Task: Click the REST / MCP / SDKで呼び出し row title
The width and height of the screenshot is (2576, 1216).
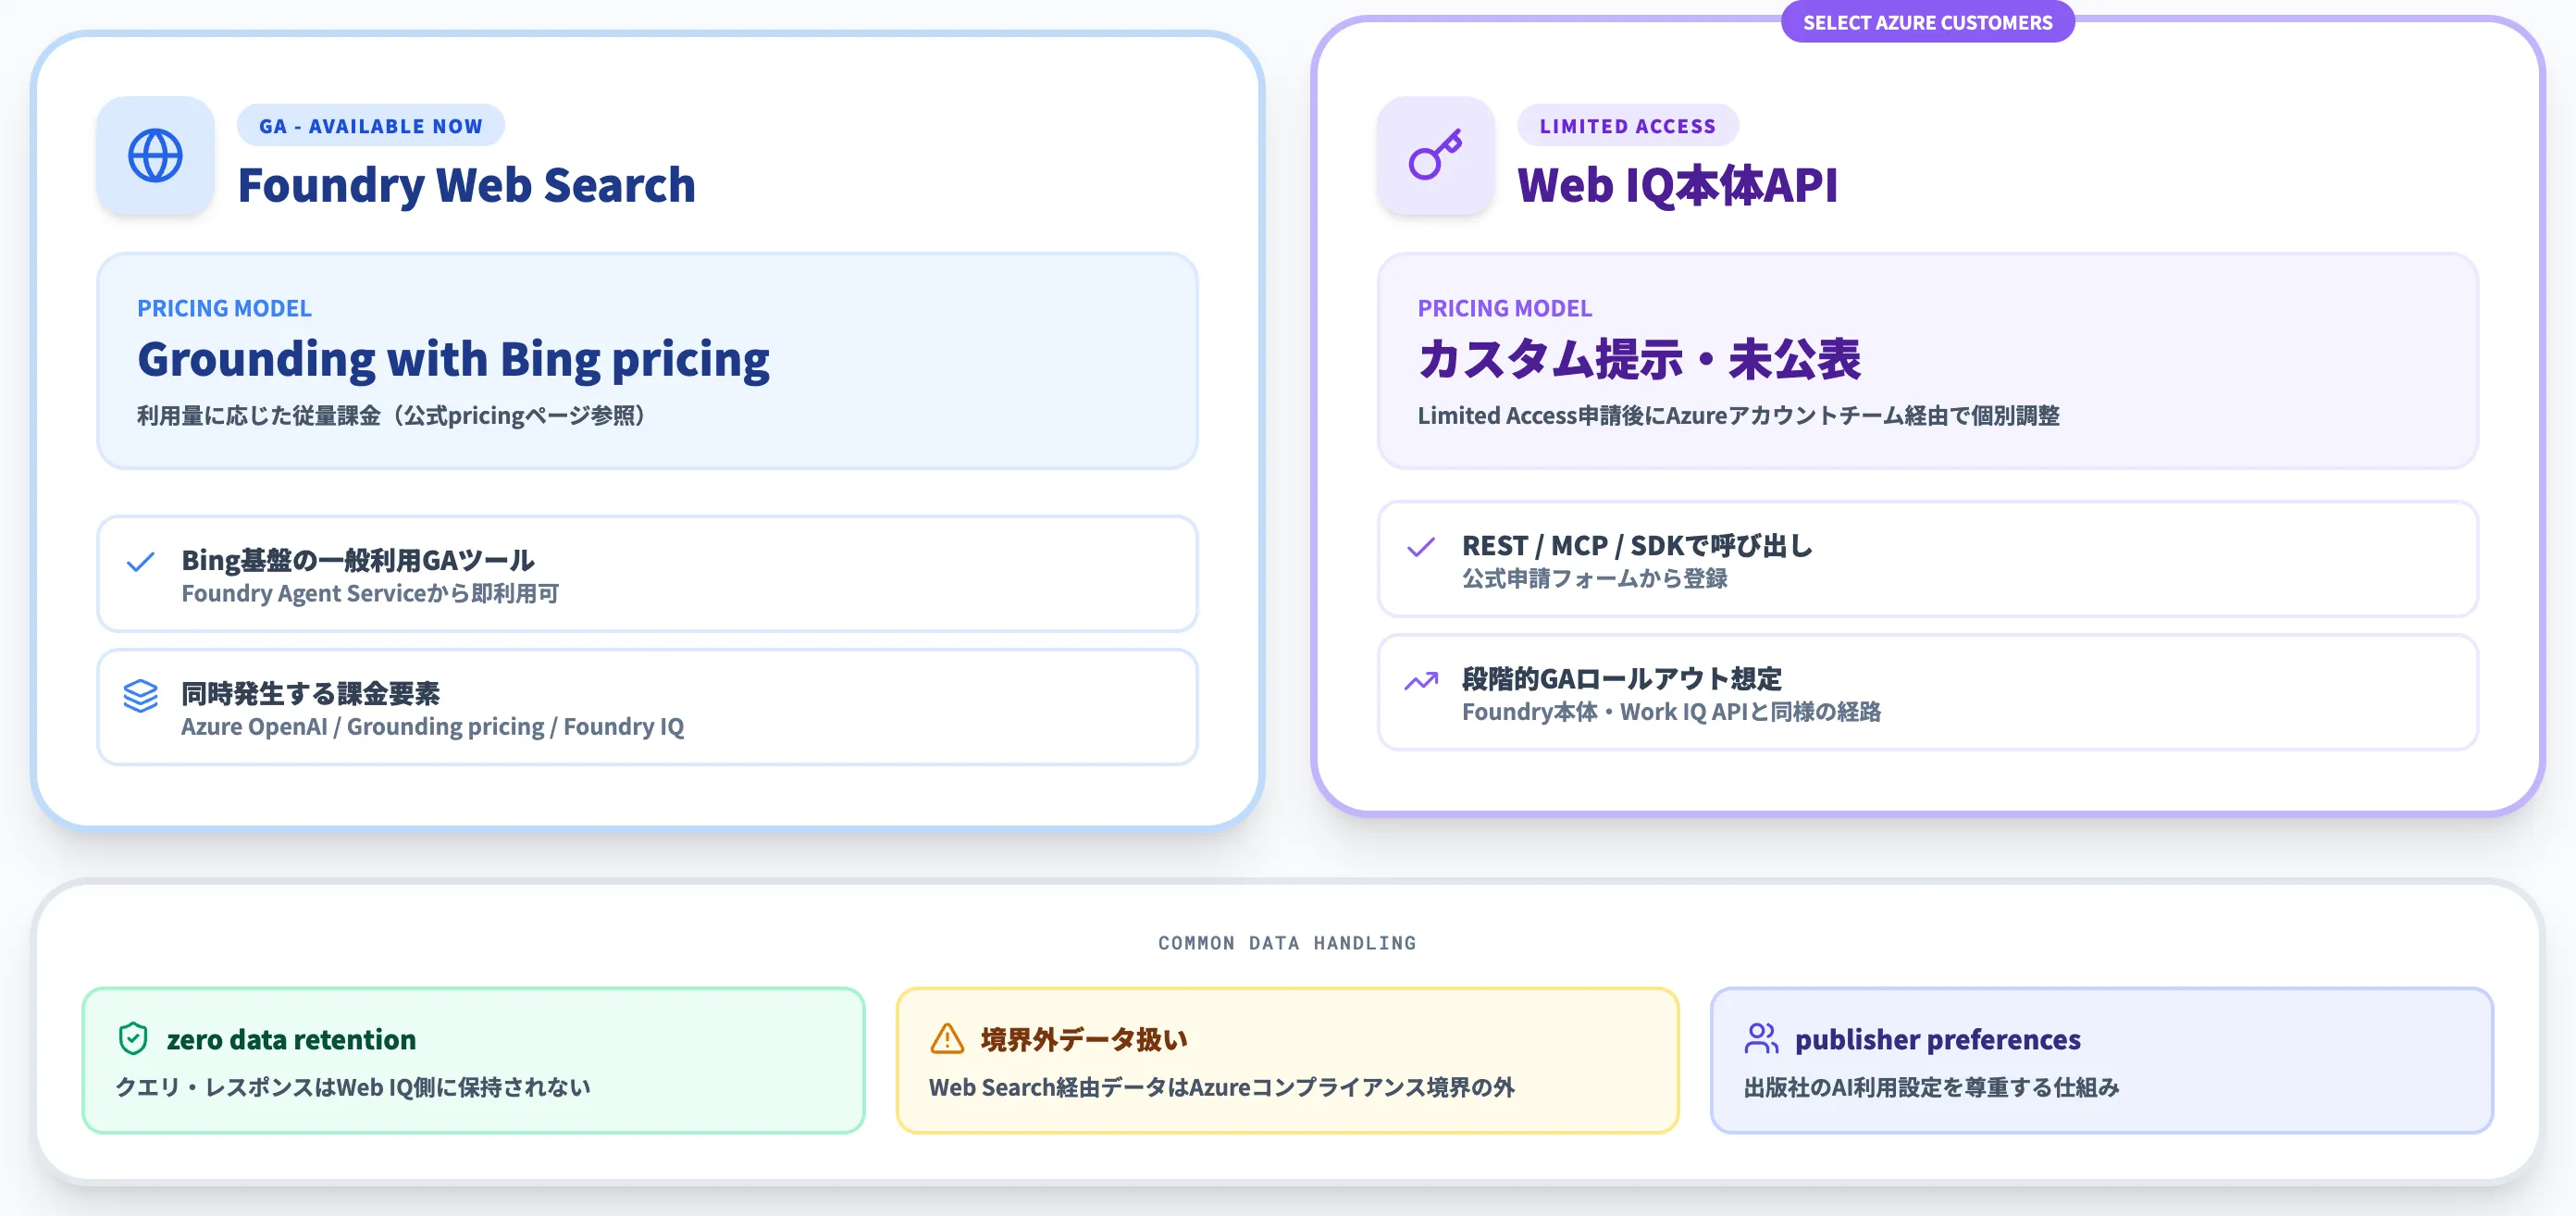Action: 1636,545
